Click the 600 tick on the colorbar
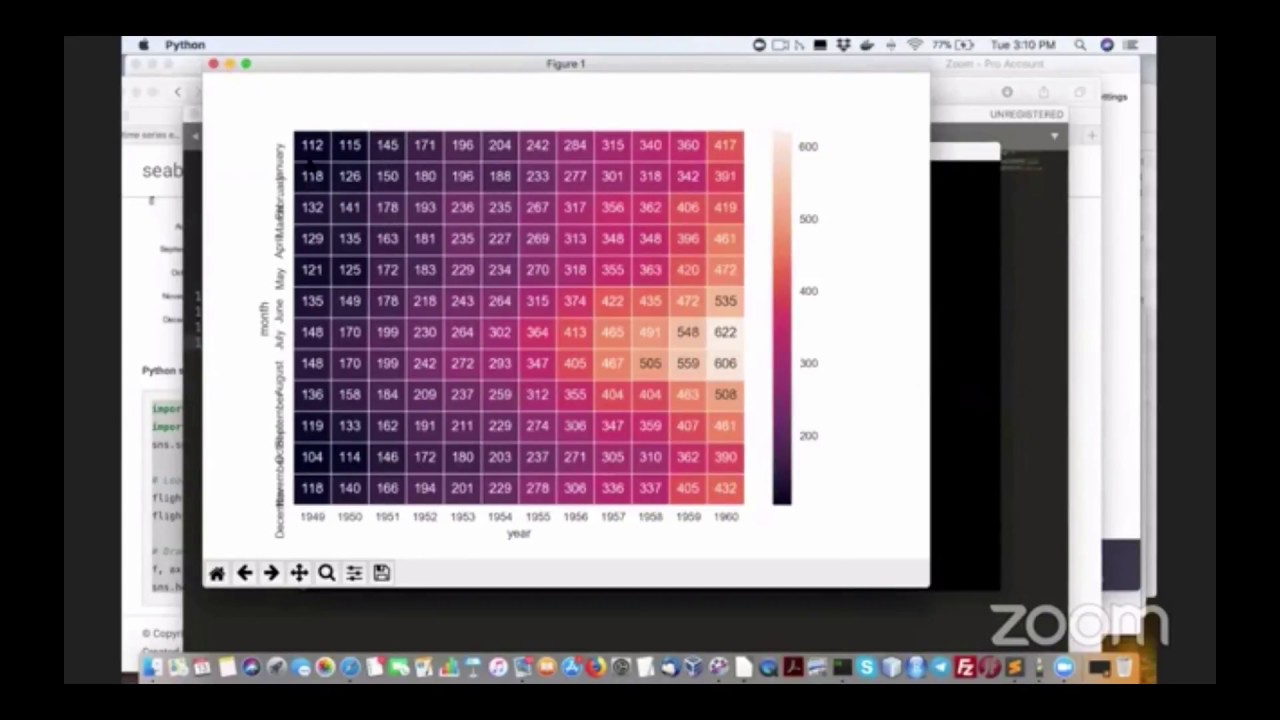Image resolution: width=1280 pixels, height=720 pixels. (808, 147)
